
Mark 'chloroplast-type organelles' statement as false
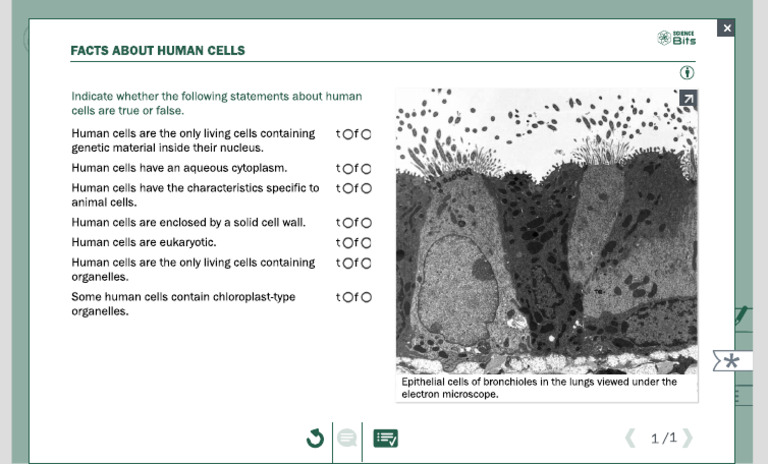point(366,297)
